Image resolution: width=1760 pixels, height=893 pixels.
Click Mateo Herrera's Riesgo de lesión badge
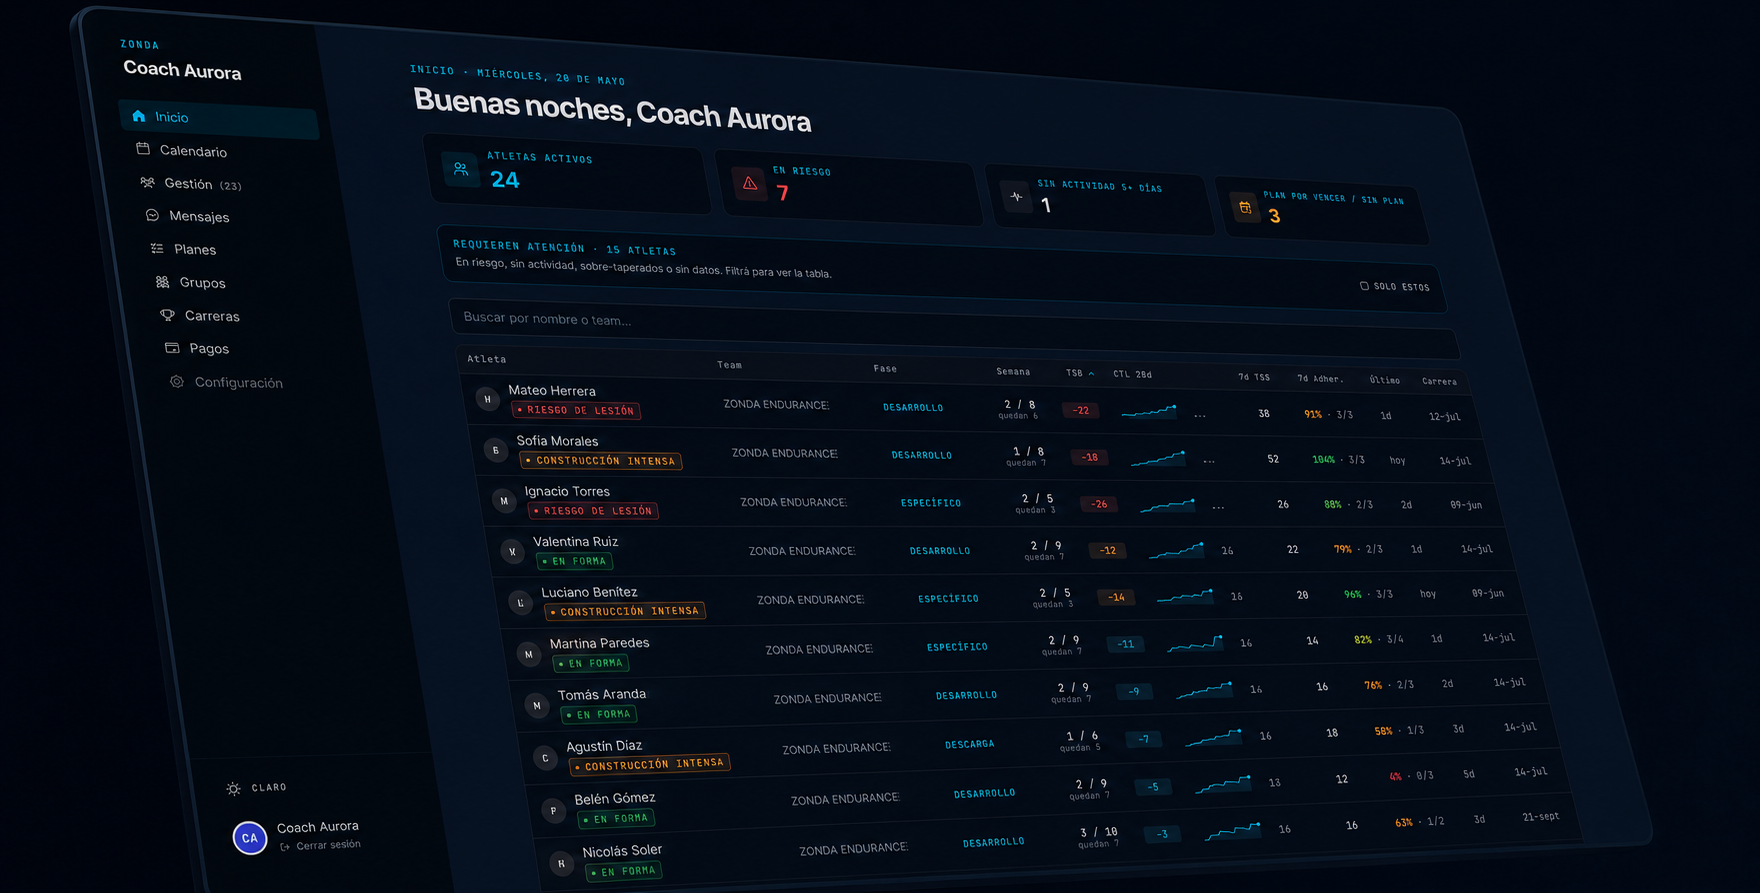click(576, 410)
